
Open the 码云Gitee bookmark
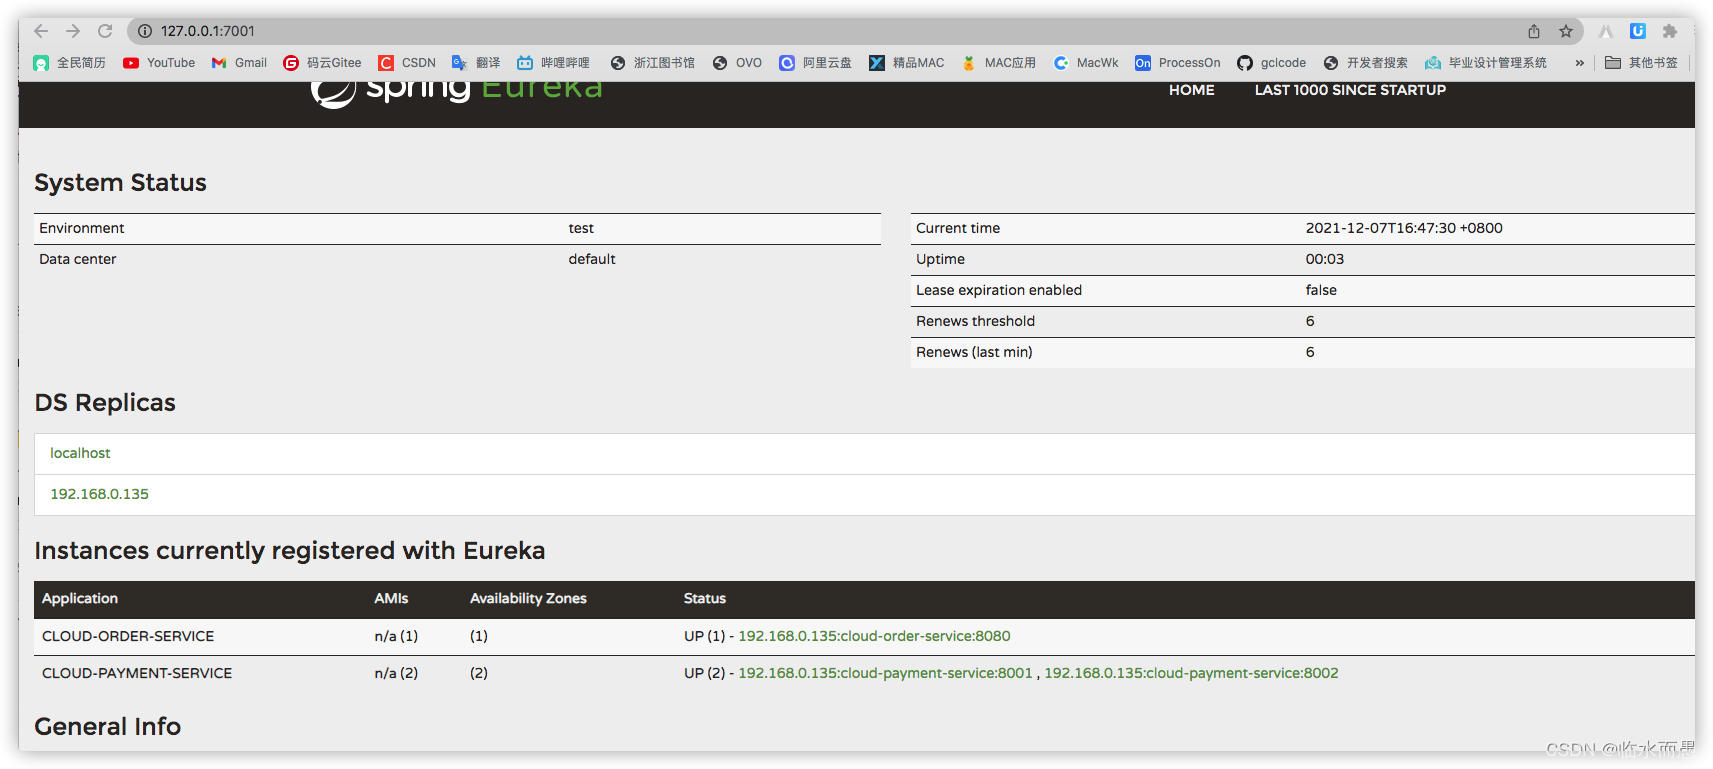(322, 63)
